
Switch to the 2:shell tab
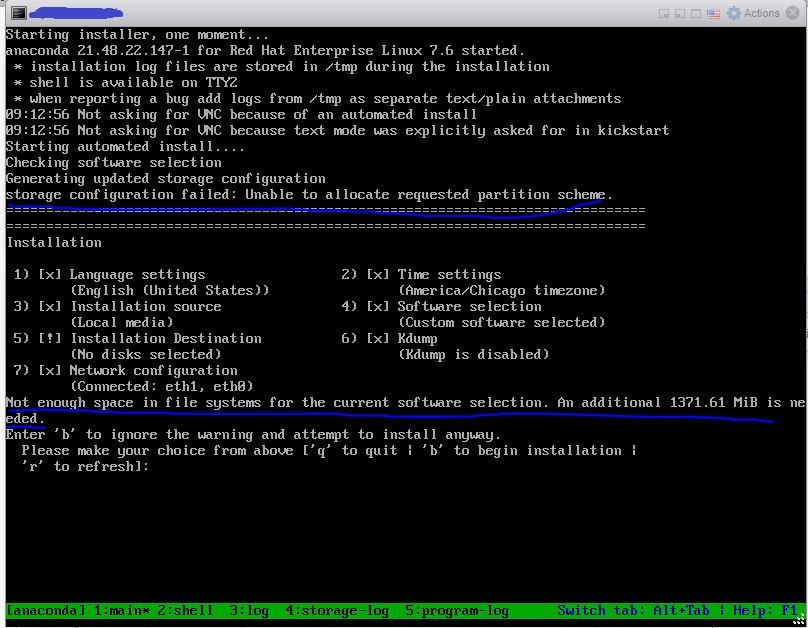186,610
